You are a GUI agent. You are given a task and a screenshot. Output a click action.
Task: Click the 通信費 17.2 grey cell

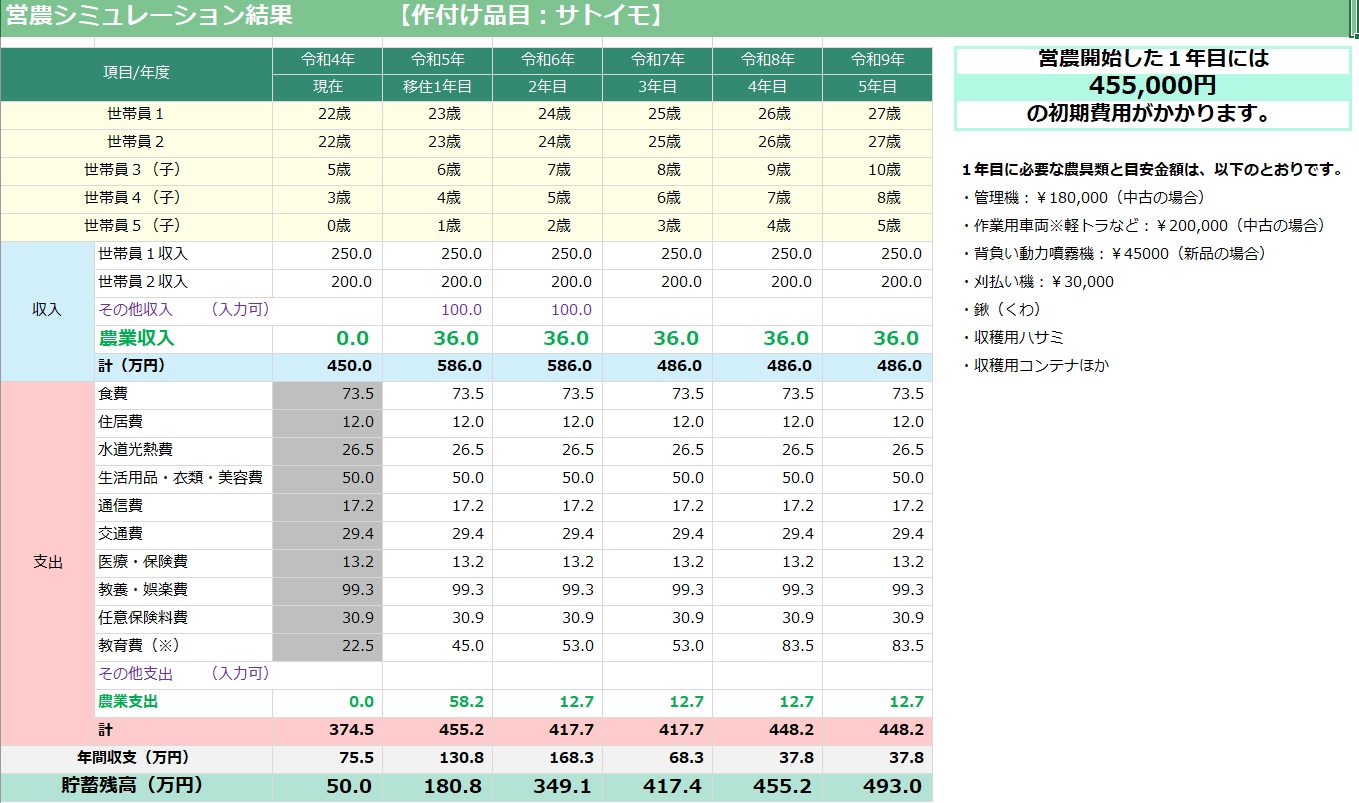pyautogui.click(x=327, y=506)
